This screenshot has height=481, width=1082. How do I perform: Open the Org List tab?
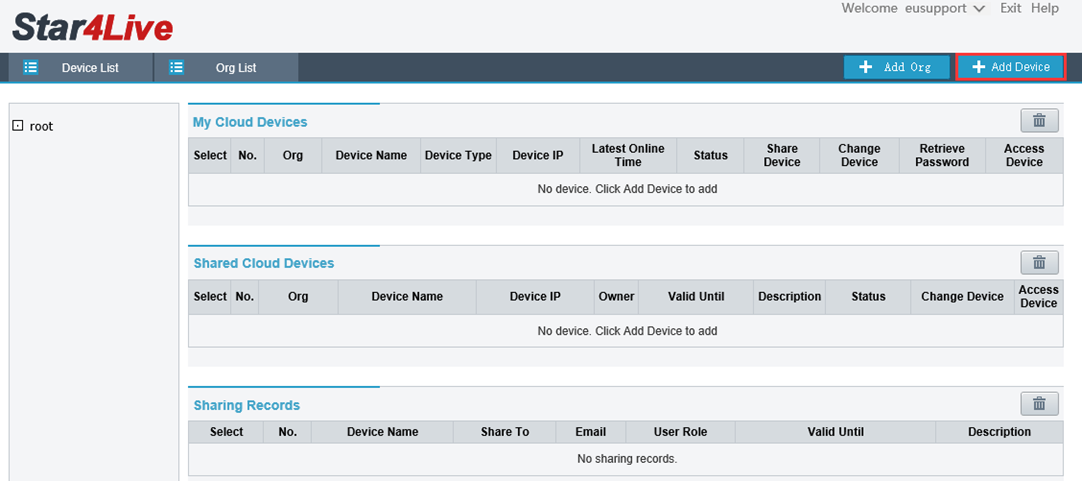click(235, 68)
